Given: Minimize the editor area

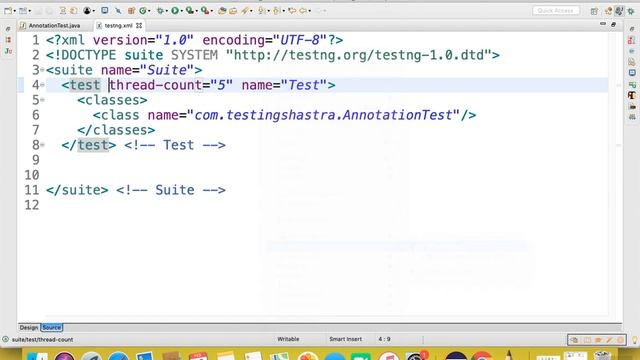Looking at the screenshot, I should (x=603, y=24).
